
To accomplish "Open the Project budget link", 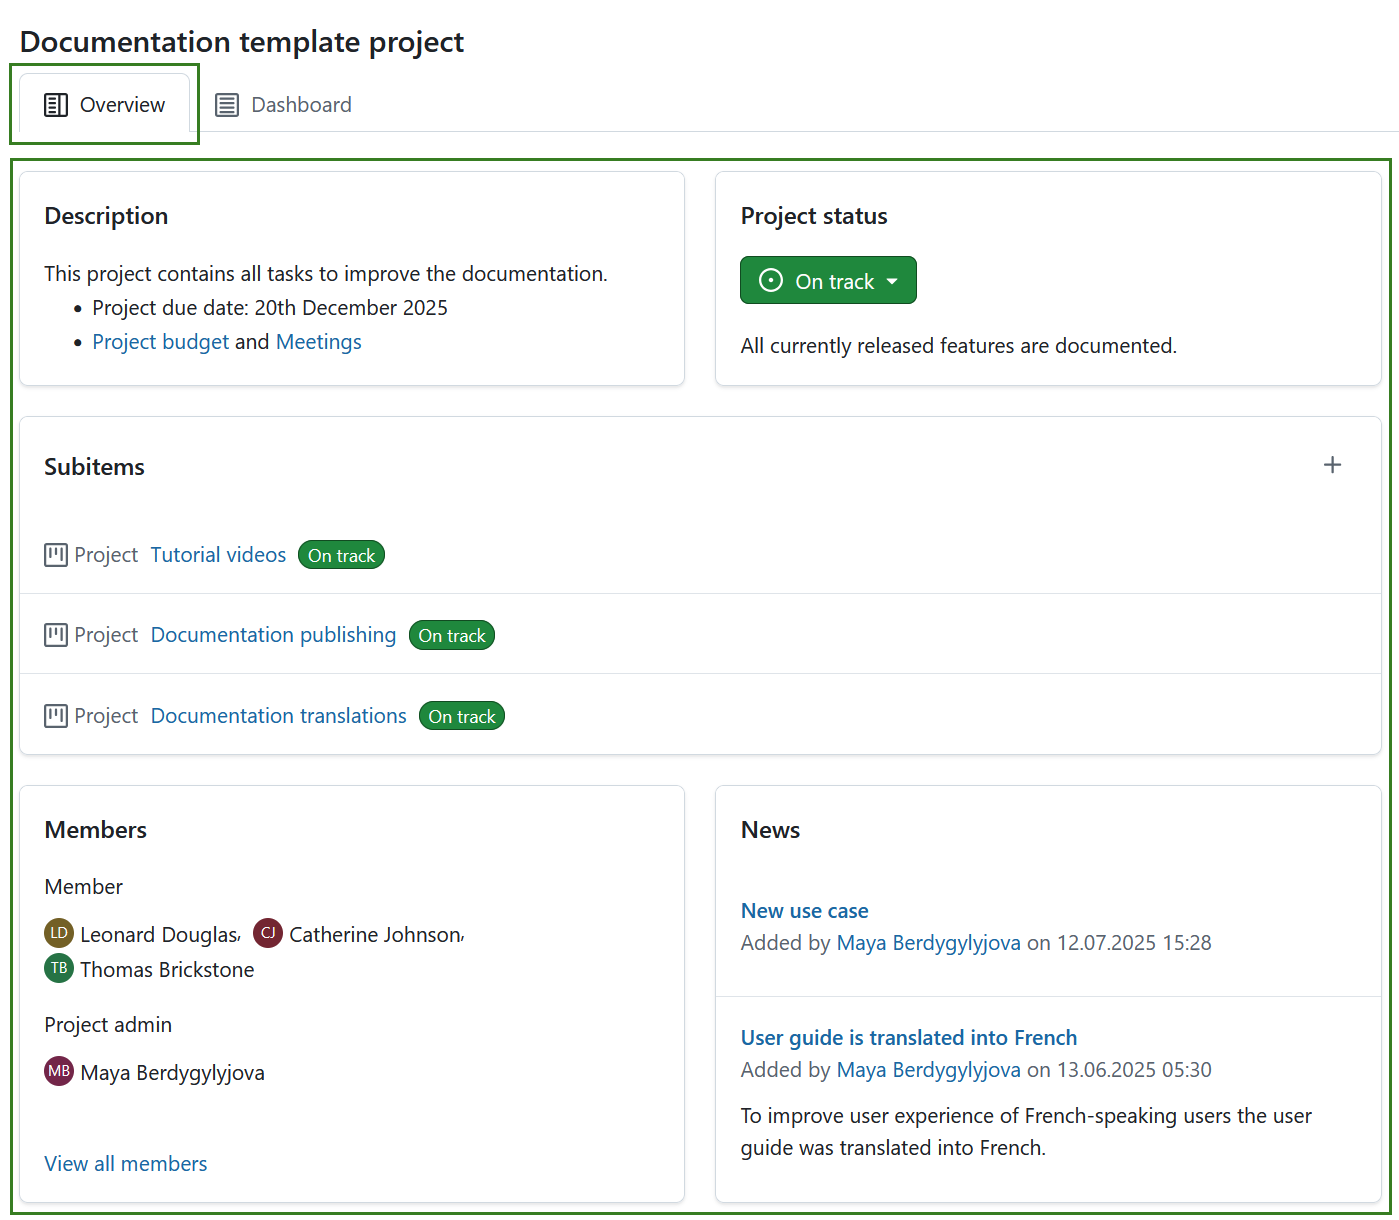I will (x=160, y=341).
